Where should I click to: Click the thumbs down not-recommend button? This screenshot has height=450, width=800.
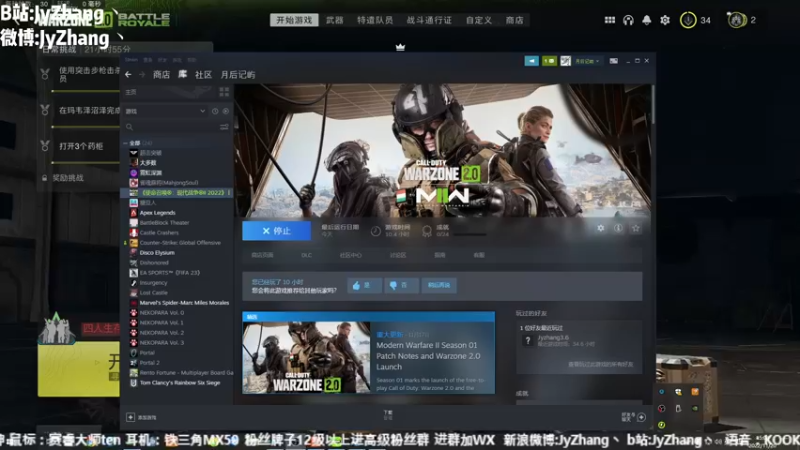[402, 285]
